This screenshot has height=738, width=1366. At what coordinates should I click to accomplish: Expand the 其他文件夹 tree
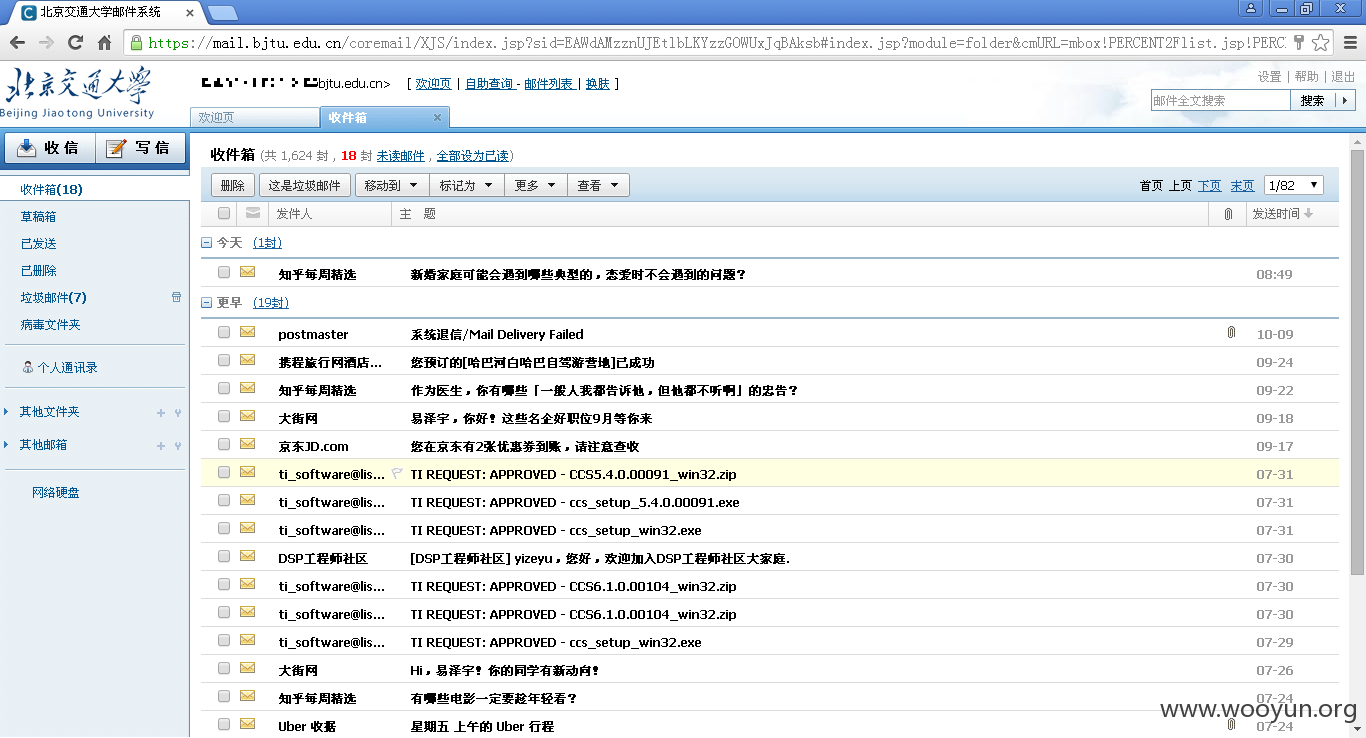click(7, 412)
